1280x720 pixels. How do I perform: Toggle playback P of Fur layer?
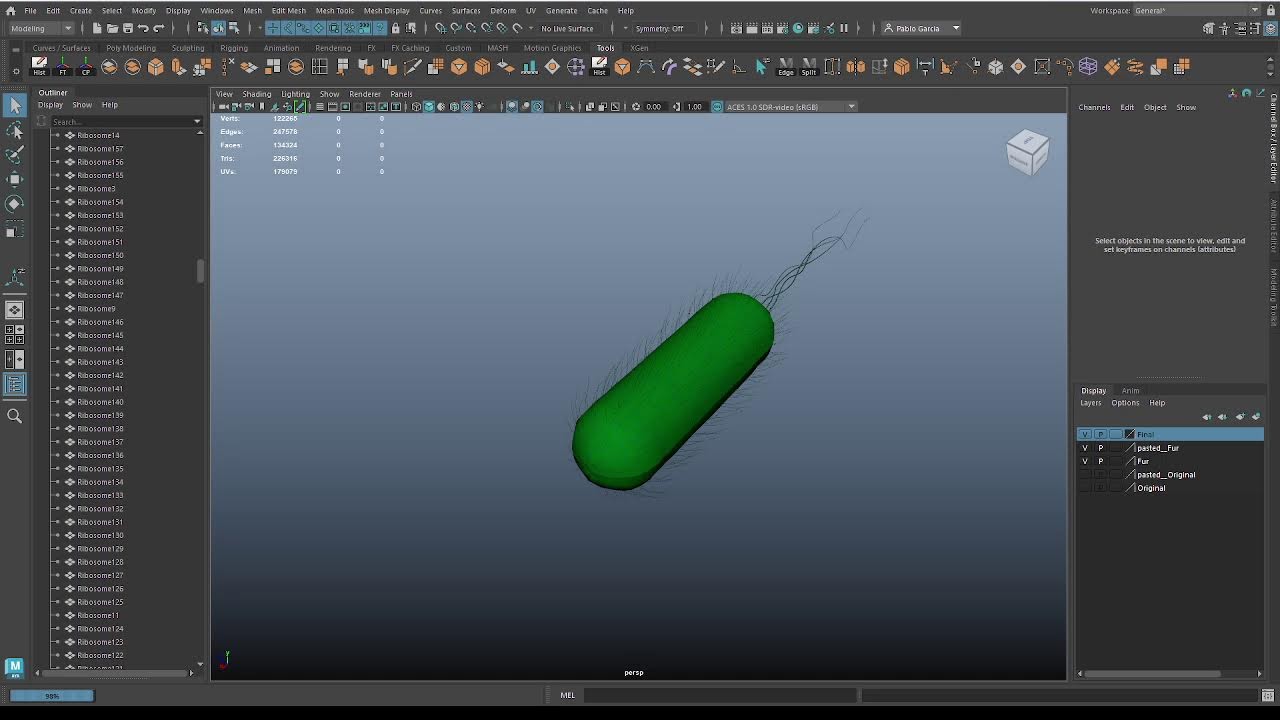tap(1101, 461)
